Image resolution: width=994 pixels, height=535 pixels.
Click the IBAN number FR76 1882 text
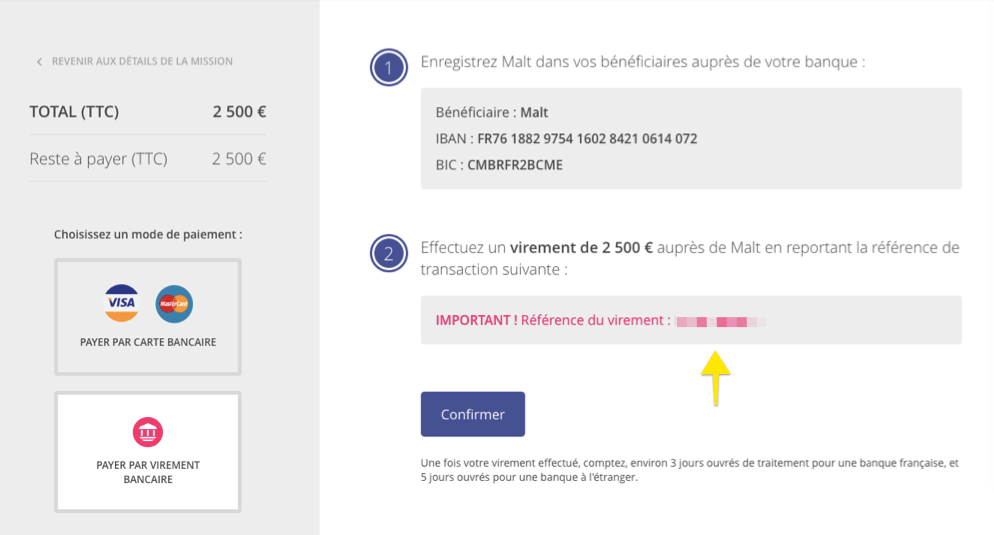tap(587, 139)
